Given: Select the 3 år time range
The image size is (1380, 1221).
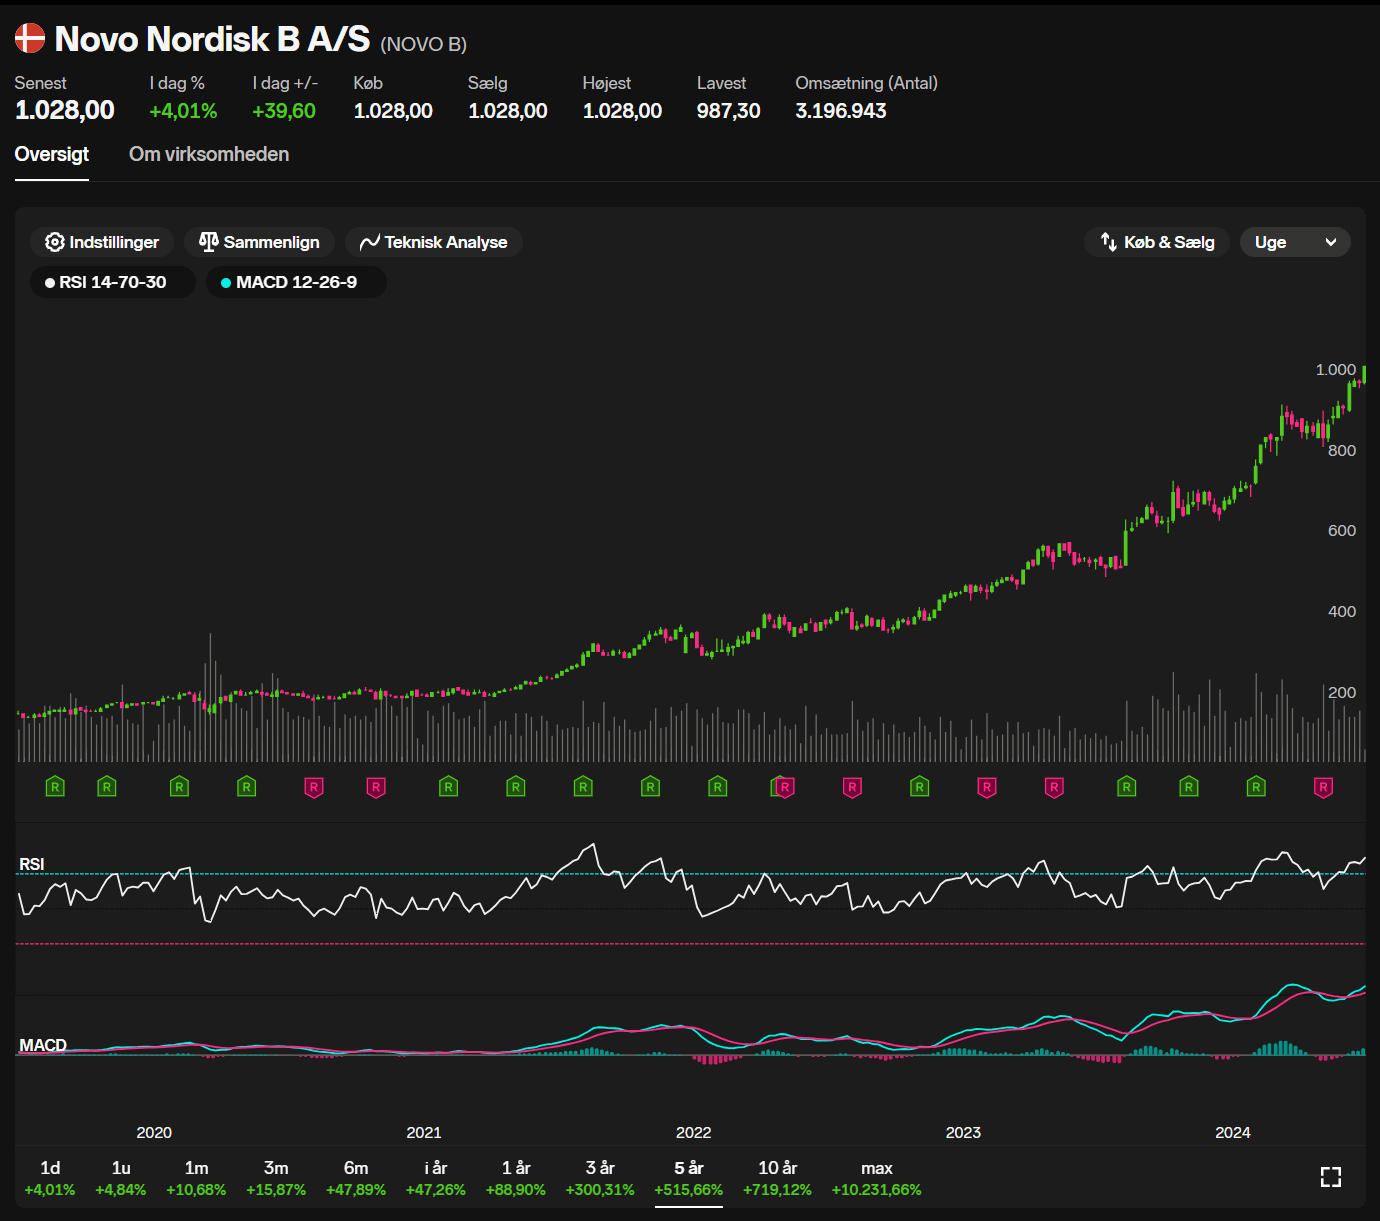Looking at the screenshot, I should 600,1178.
